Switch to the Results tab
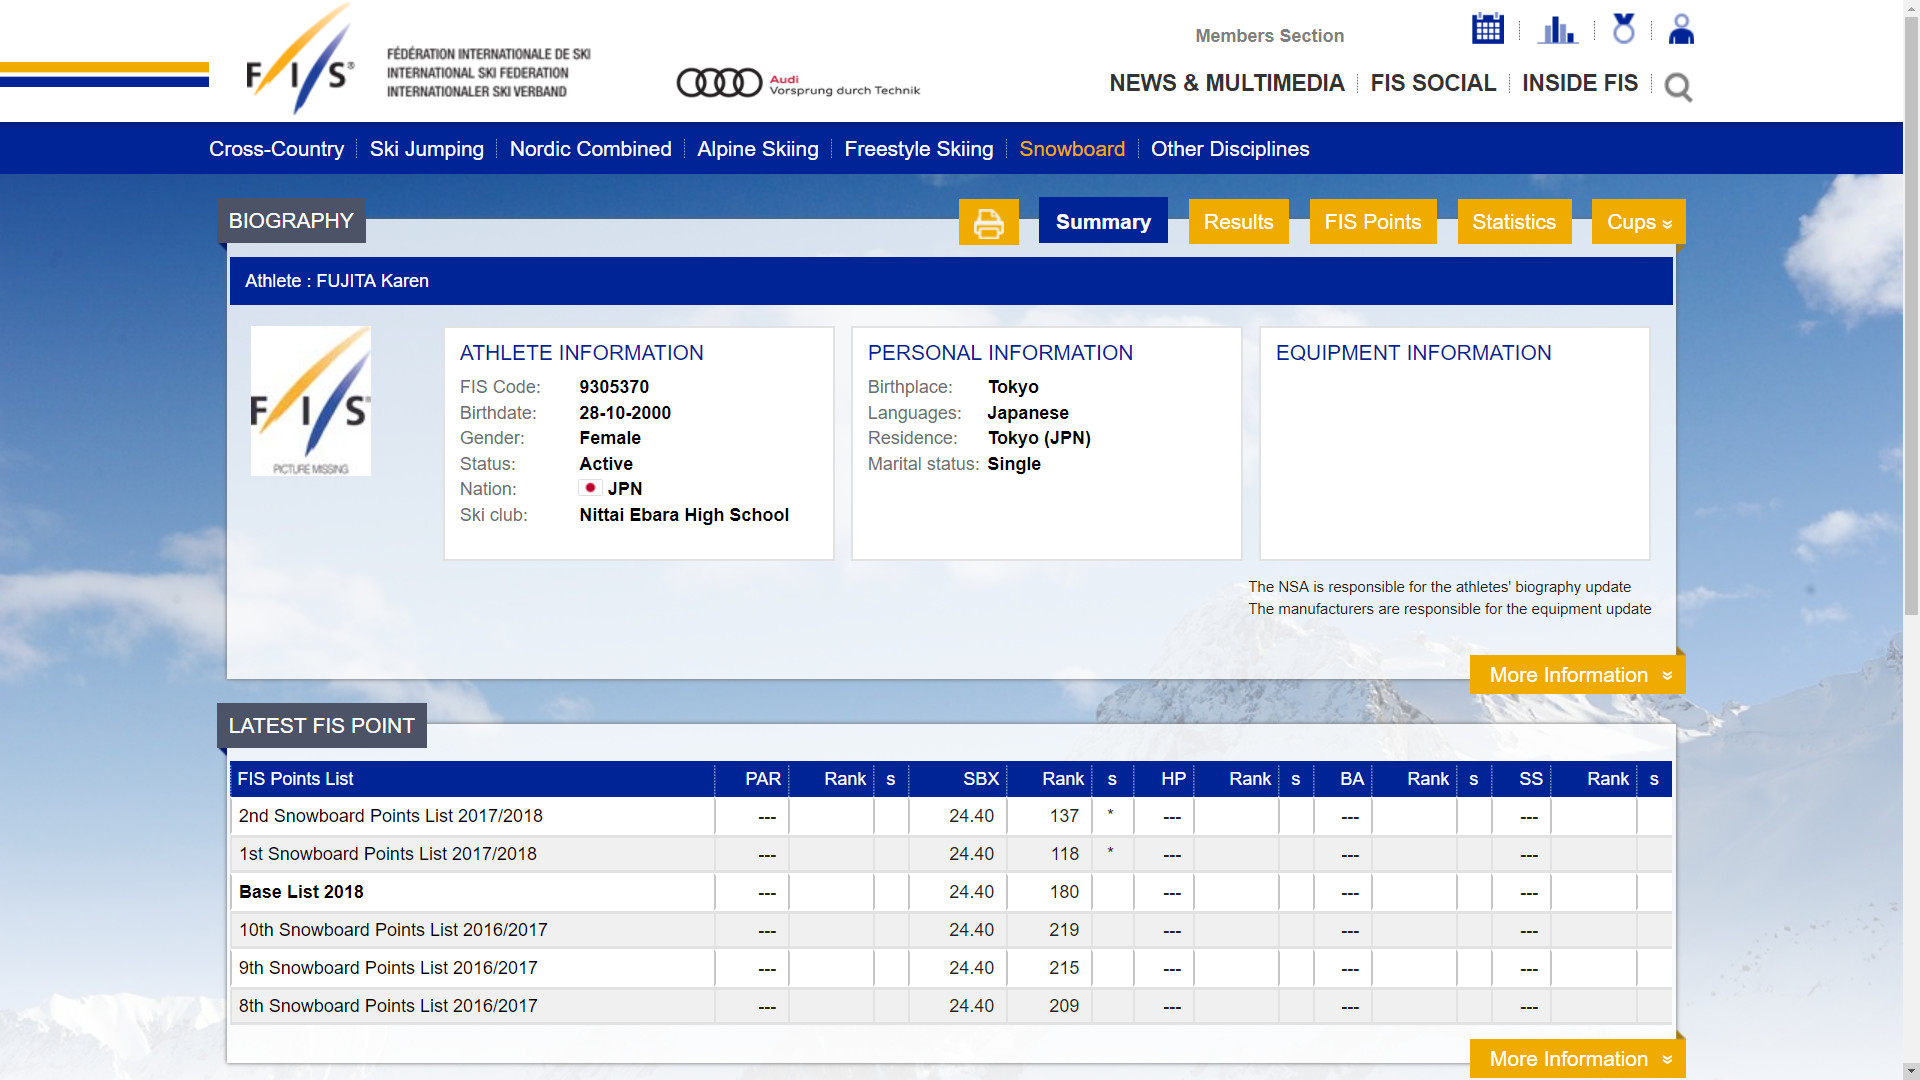 click(1238, 222)
